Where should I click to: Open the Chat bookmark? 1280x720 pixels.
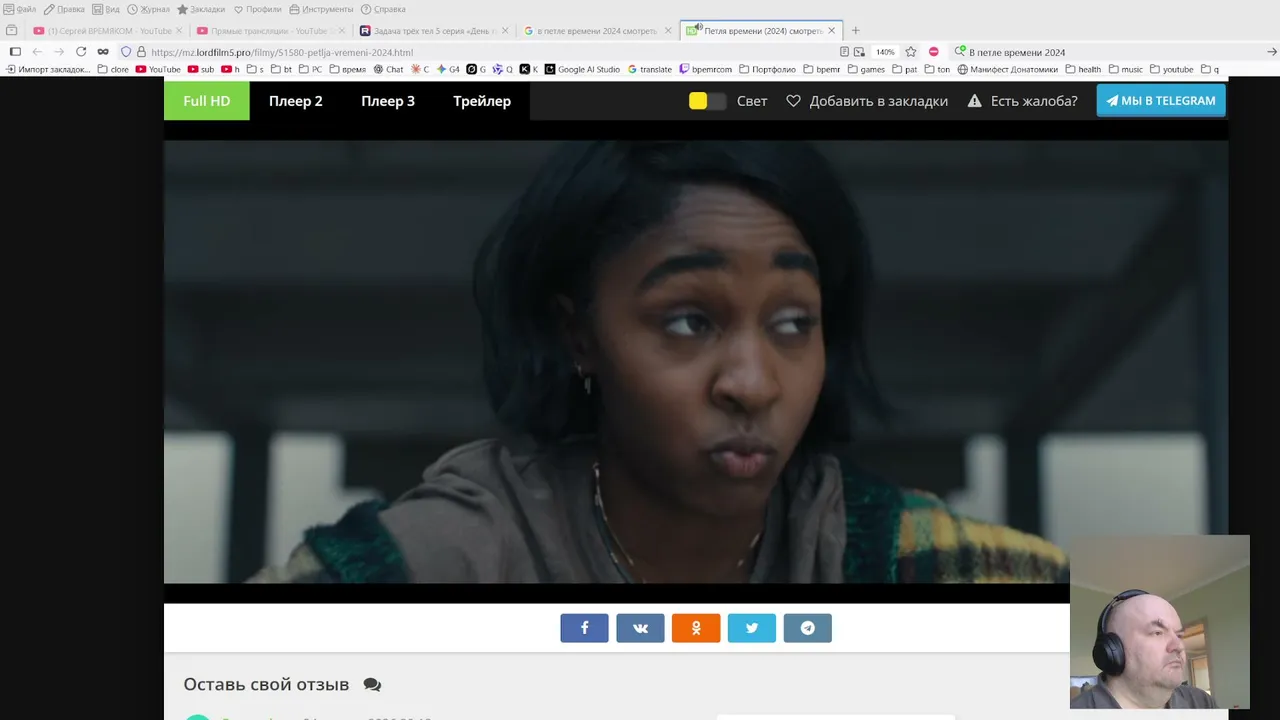pyautogui.click(x=388, y=70)
